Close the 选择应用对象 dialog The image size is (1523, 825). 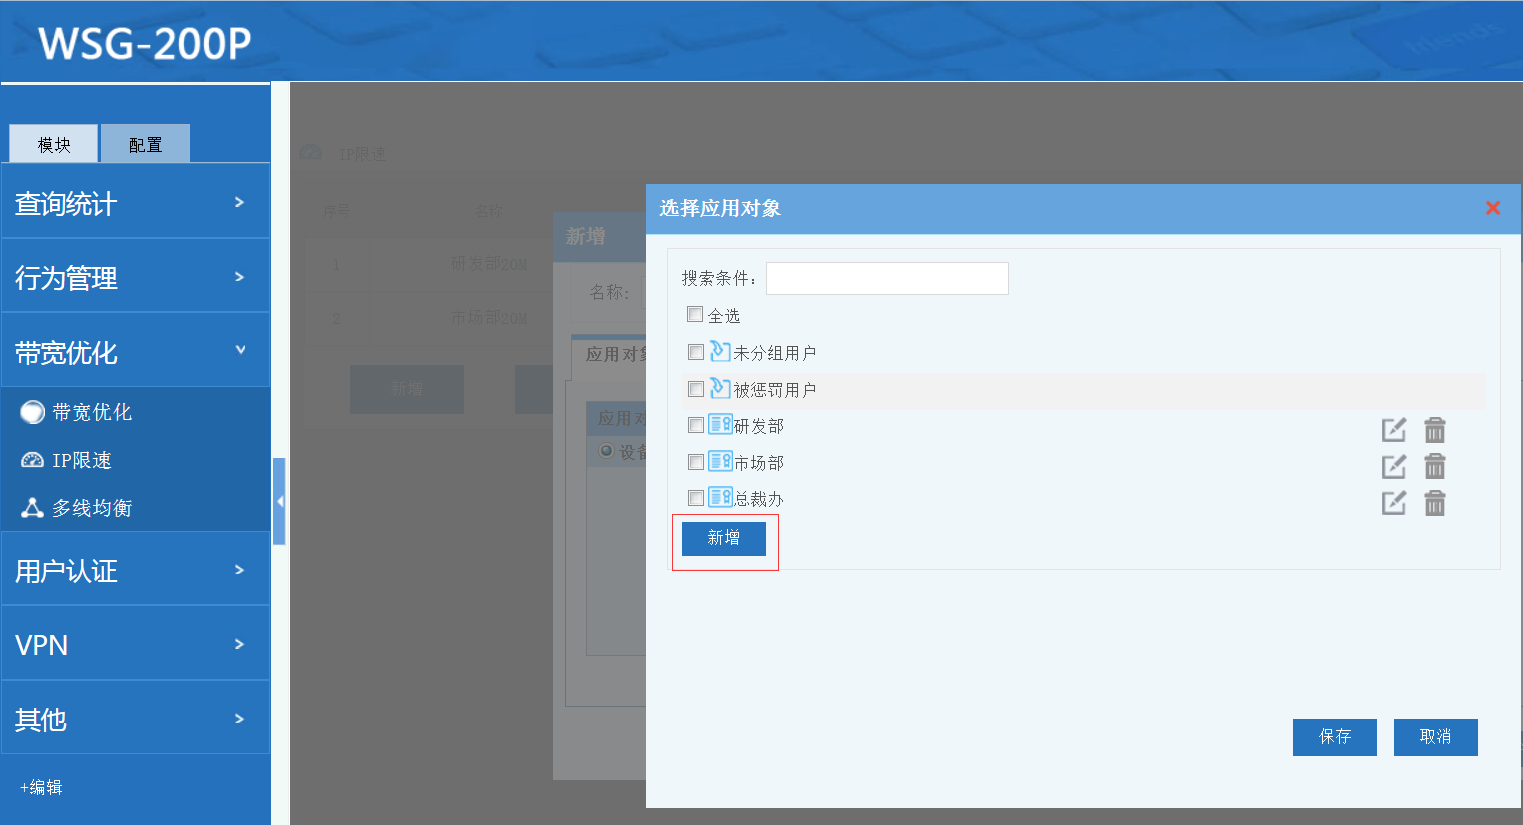(x=1492, y=208)
